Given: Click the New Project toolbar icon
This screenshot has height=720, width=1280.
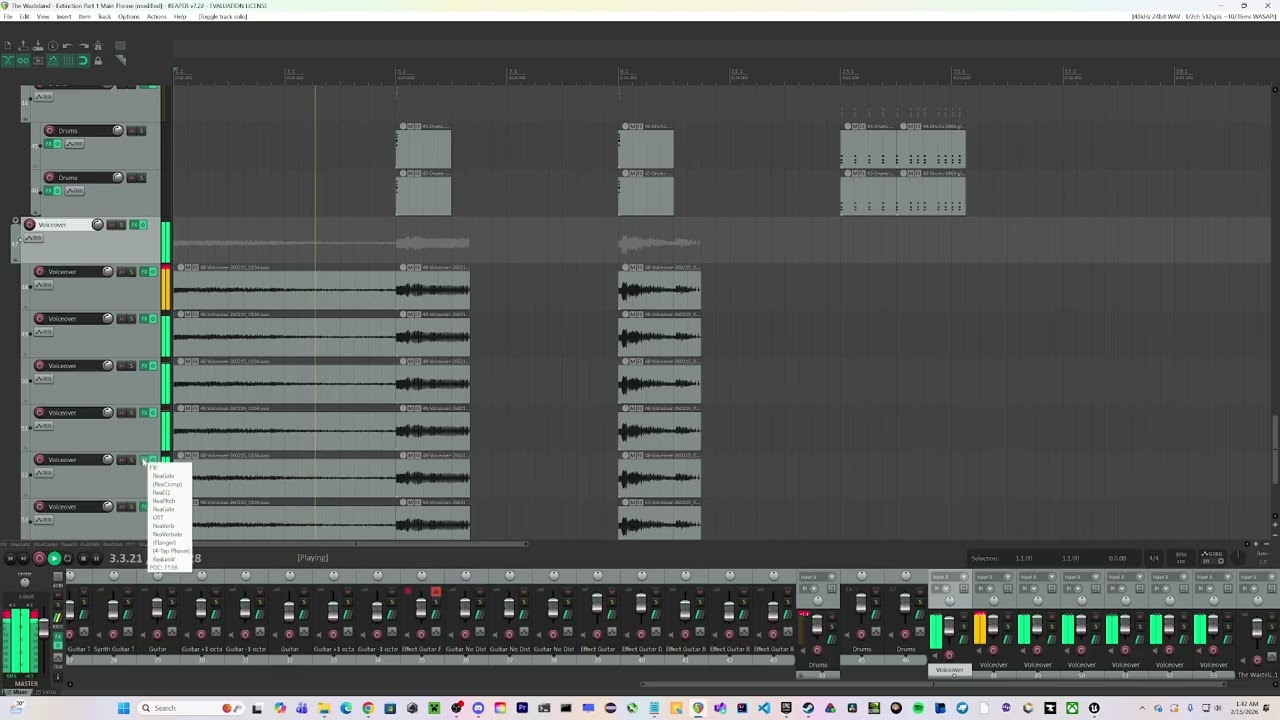Looking at the screenshot, I should [x=8, y=46].
